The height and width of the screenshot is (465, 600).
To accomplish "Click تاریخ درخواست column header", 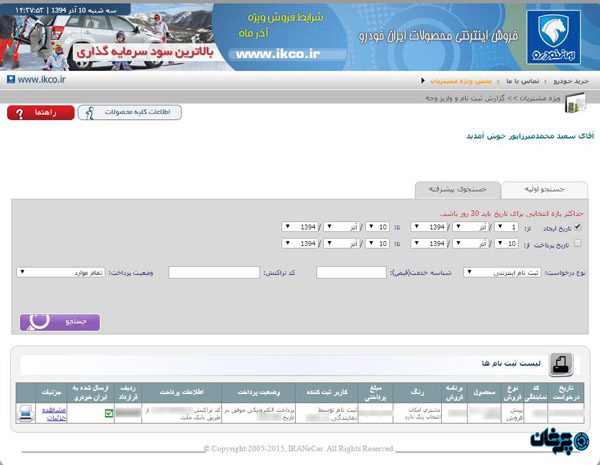I will pyautogui.click(x=566, y=392).
